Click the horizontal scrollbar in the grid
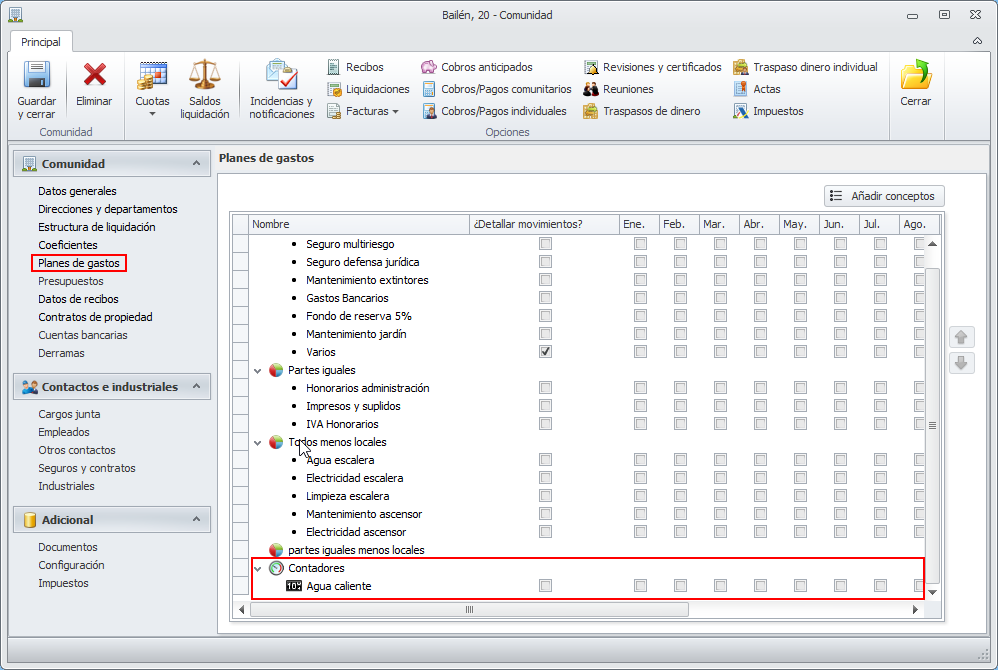Screen dimensions: 998x670 click(468, 609)
